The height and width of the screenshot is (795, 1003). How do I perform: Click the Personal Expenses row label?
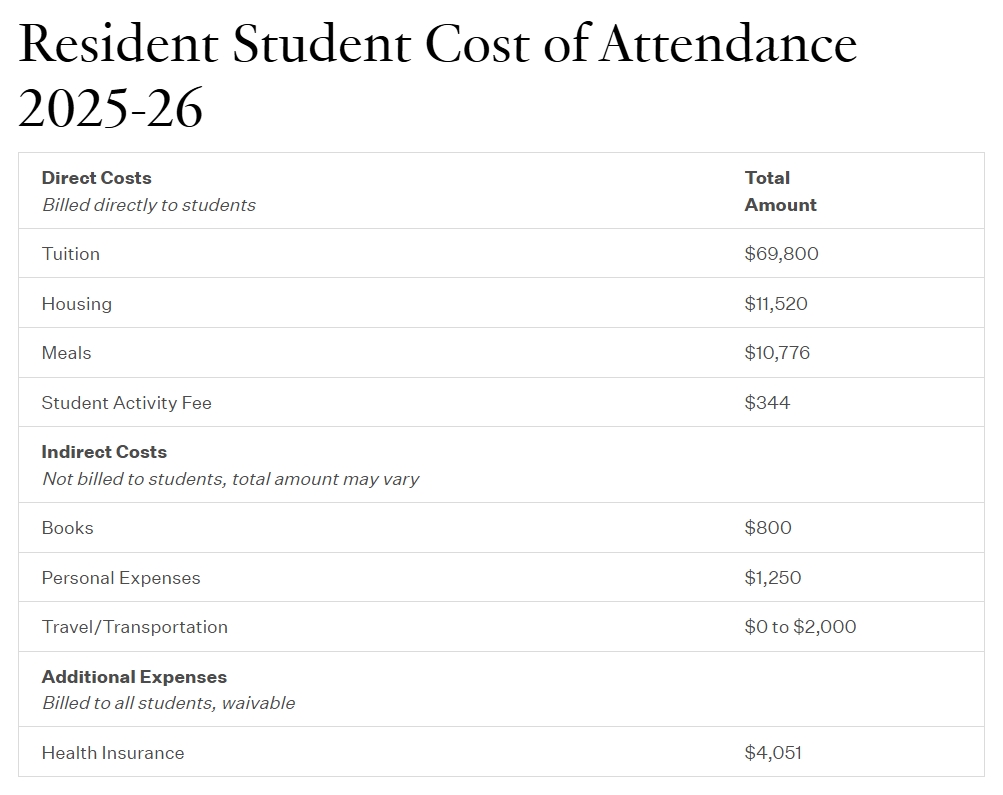(x=121, y=578)
